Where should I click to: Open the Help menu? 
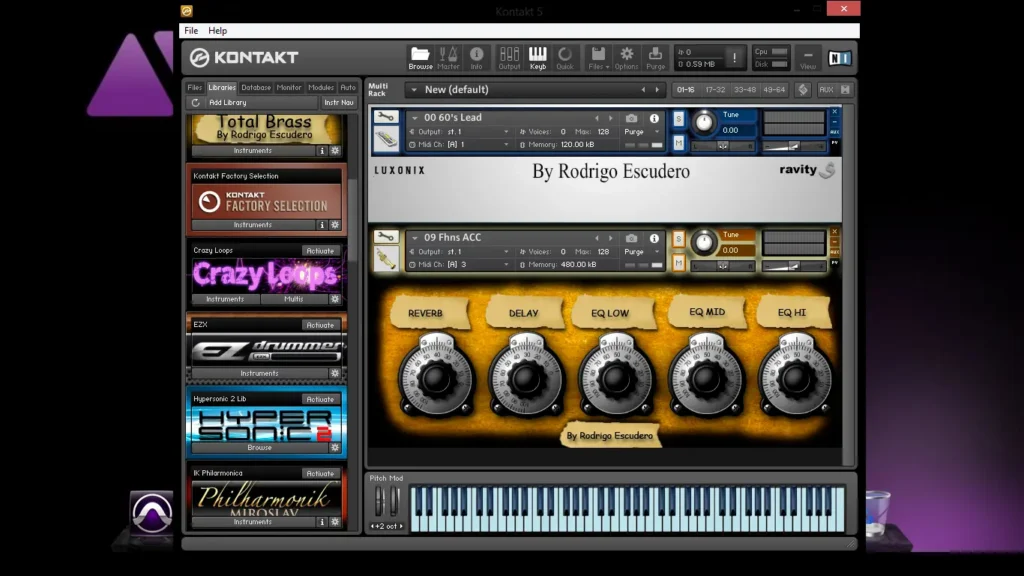coord(217,31)
